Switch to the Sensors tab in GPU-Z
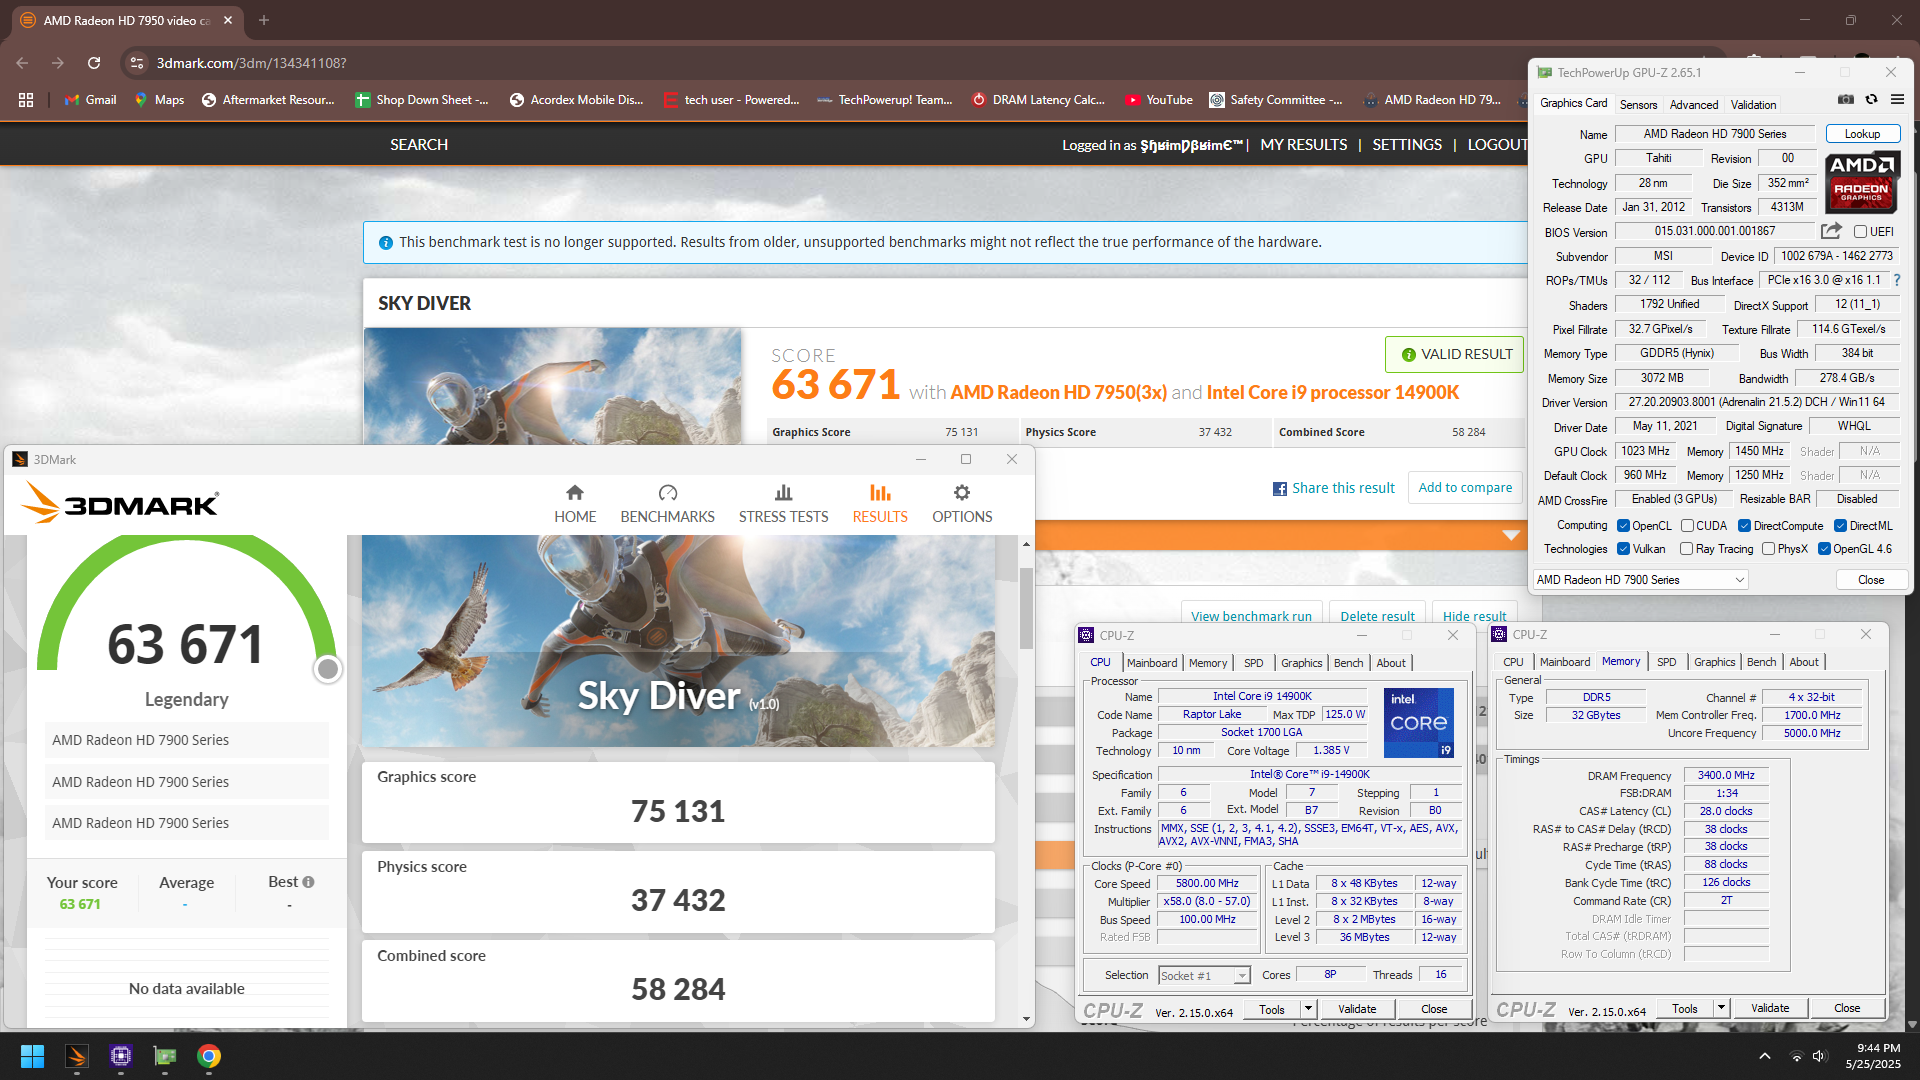The height and width of the screenshot is (1080, 1920). click(1638, 104)
